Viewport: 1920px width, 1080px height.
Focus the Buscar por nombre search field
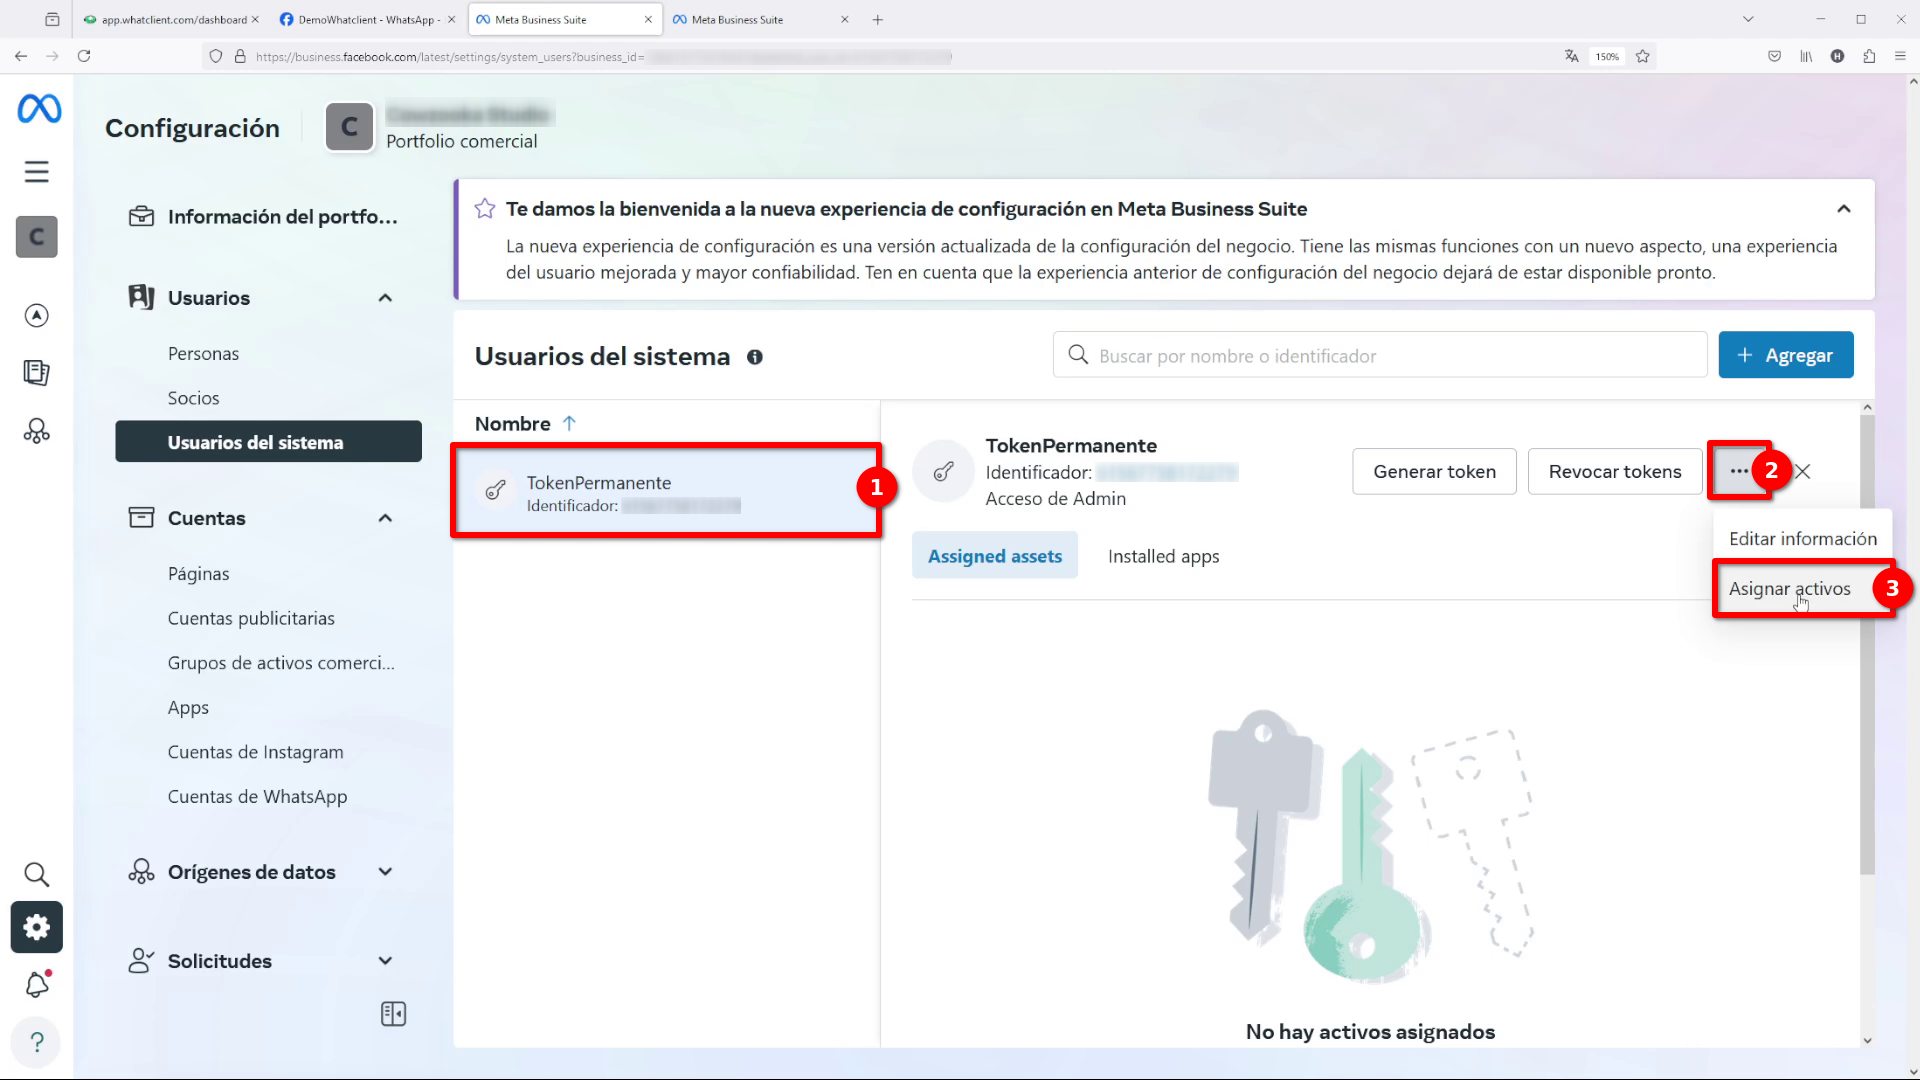point(1379,355)
